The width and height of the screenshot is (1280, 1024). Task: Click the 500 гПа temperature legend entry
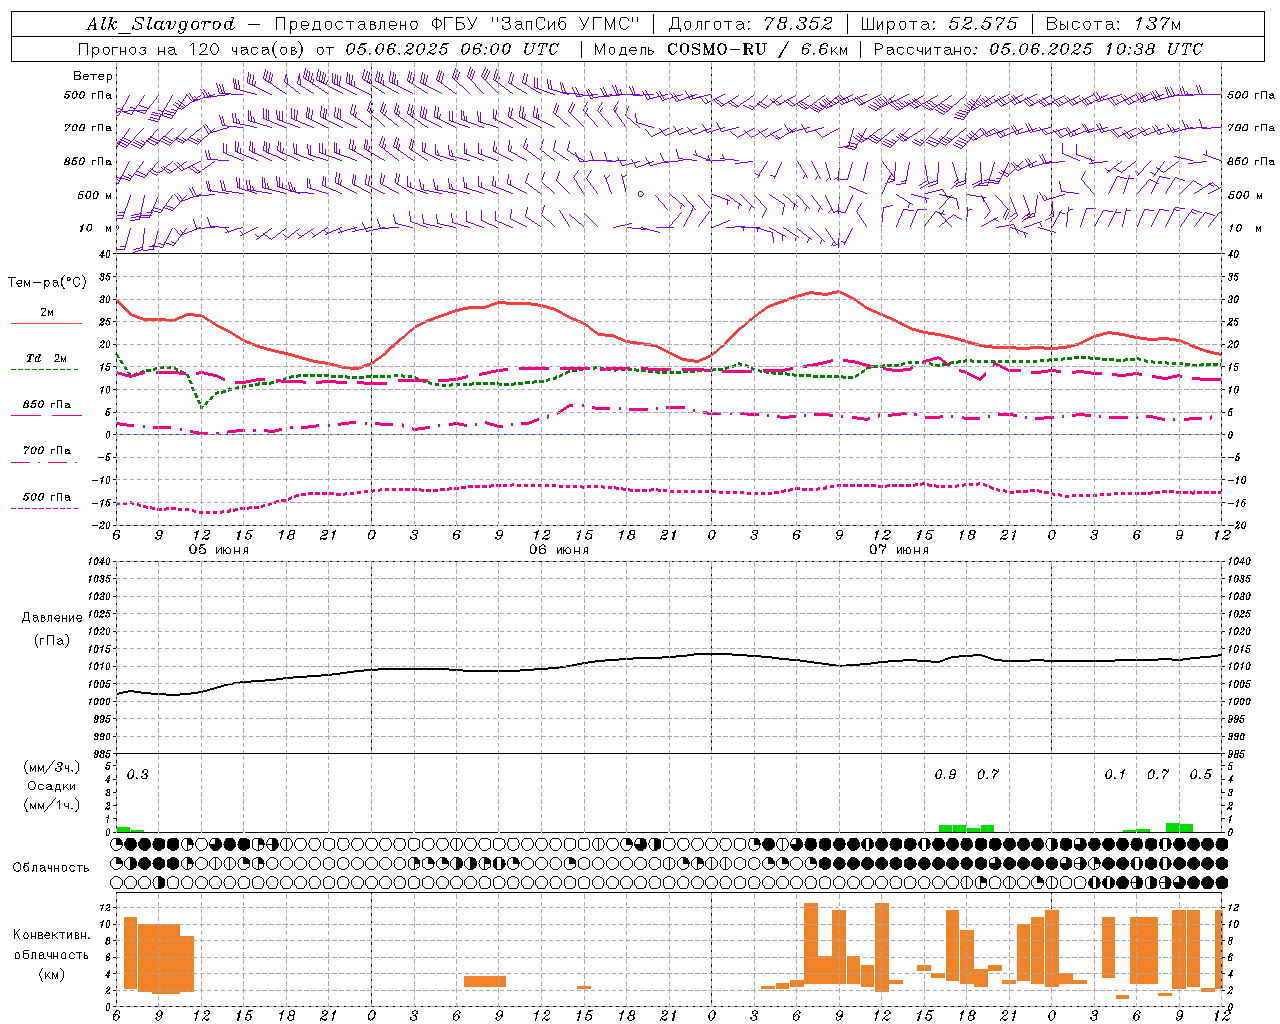click(47, 496)
